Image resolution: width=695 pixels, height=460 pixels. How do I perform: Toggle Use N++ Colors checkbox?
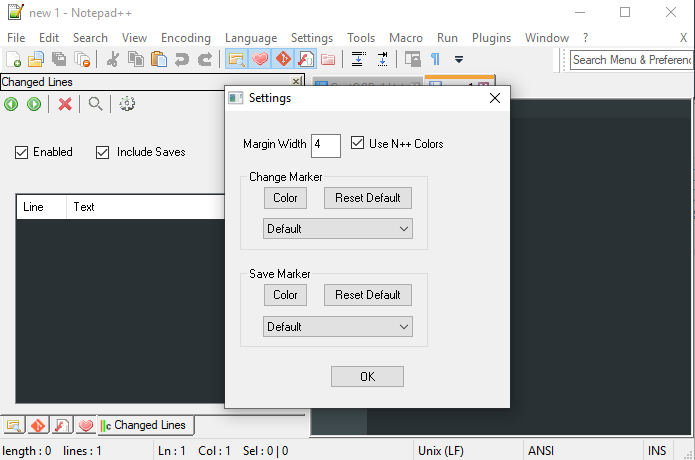click(x=357, y=143)
